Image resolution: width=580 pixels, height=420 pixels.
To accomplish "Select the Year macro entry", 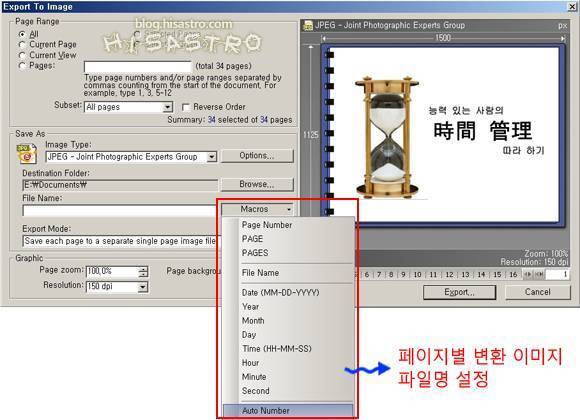I will [x=250, y=307].
